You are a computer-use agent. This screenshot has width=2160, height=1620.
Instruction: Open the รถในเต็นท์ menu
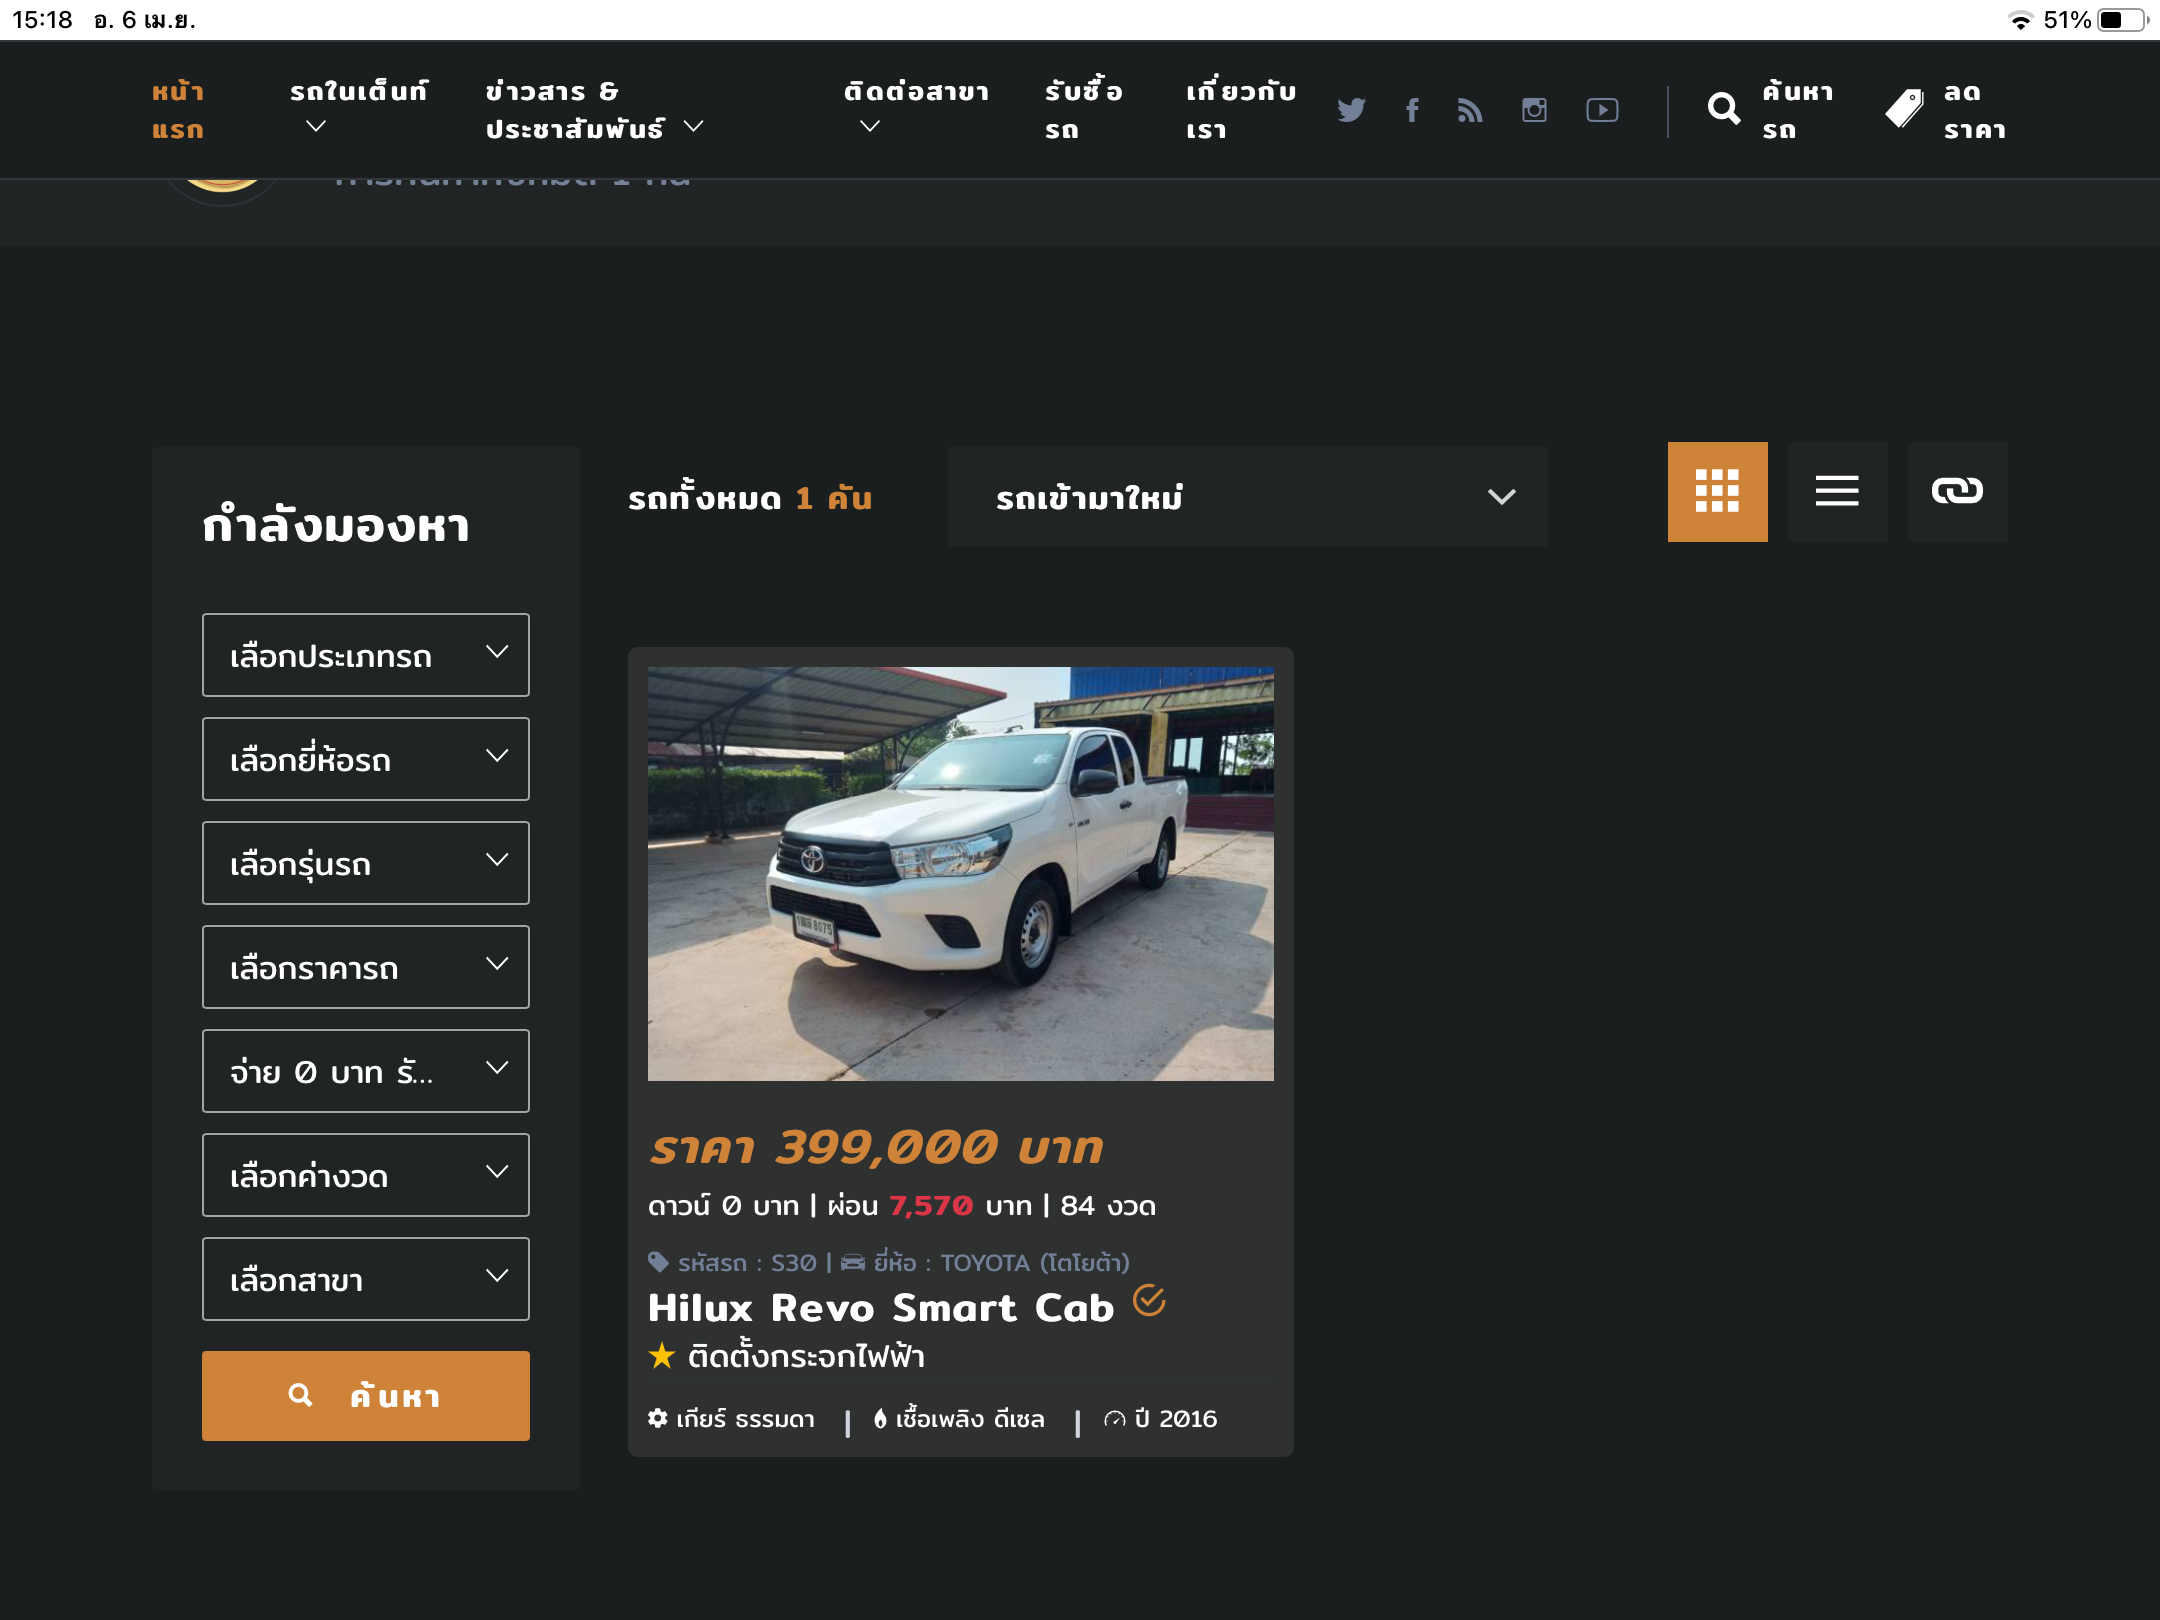[357, 108]
